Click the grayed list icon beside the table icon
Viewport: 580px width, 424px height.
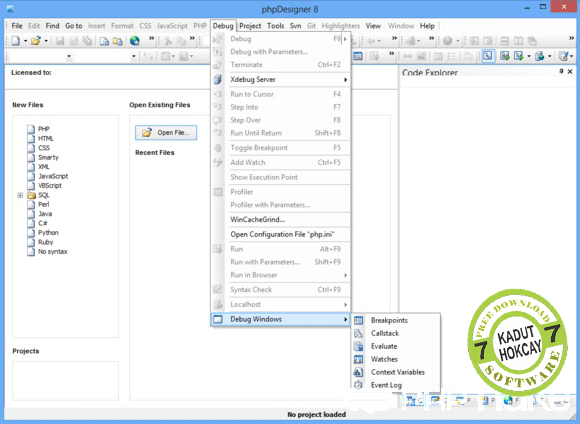pos(452,56)
